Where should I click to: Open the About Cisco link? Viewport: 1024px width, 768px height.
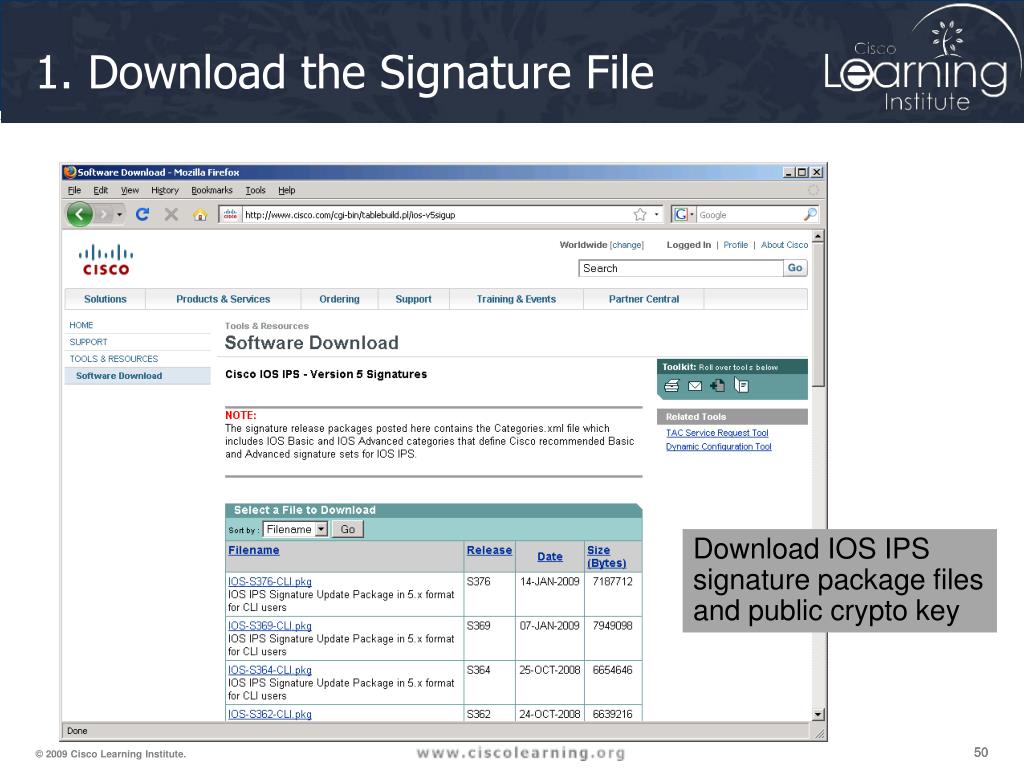tap(784, 245)
